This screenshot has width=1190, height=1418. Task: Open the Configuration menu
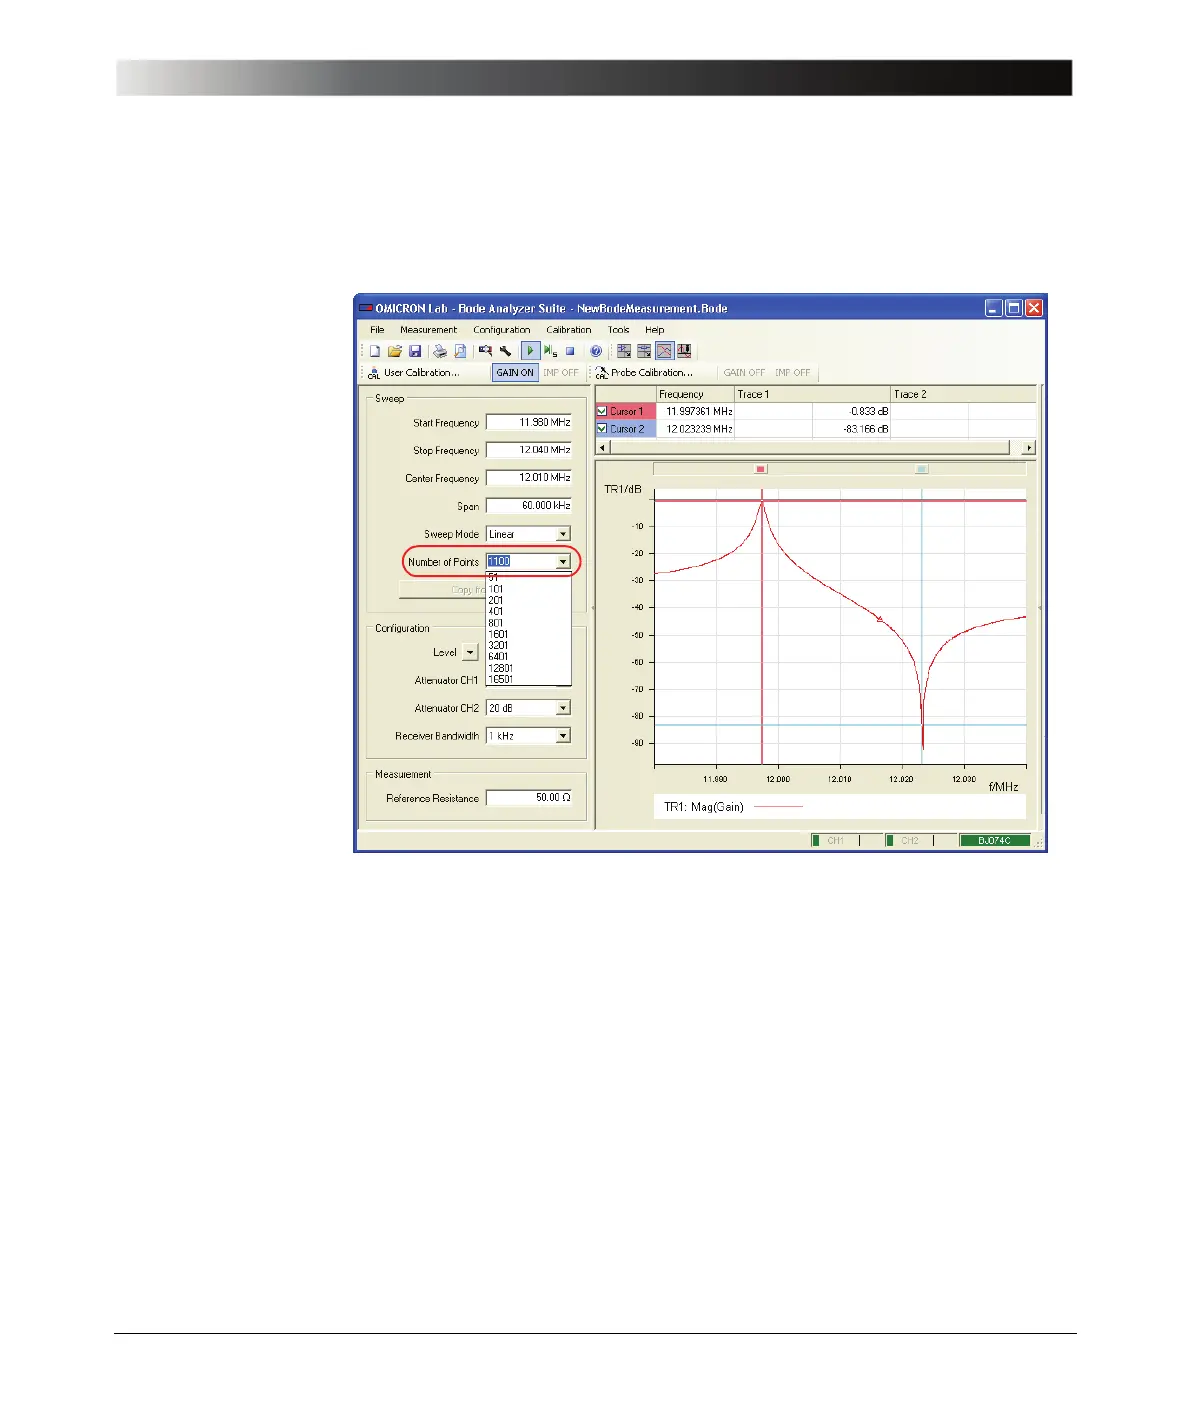(x=502, y=330)
